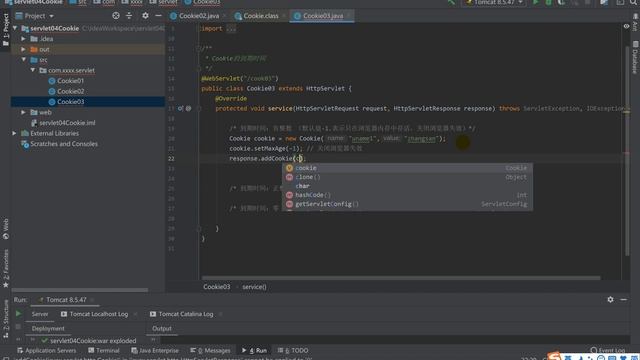Screen dimensions: 640x360
Task: Click the Collapse All icon in the Project panel
Action: click(x=129, y=16)
